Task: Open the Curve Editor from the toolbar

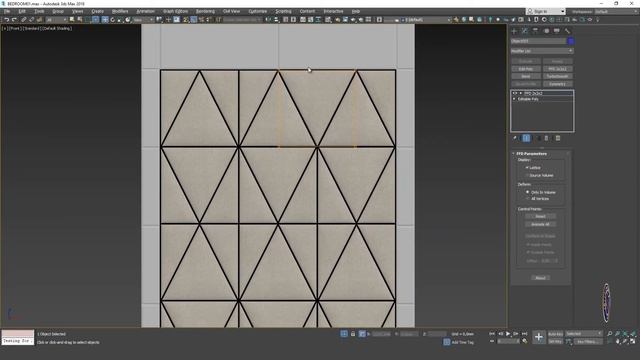Action: (311, 20)
